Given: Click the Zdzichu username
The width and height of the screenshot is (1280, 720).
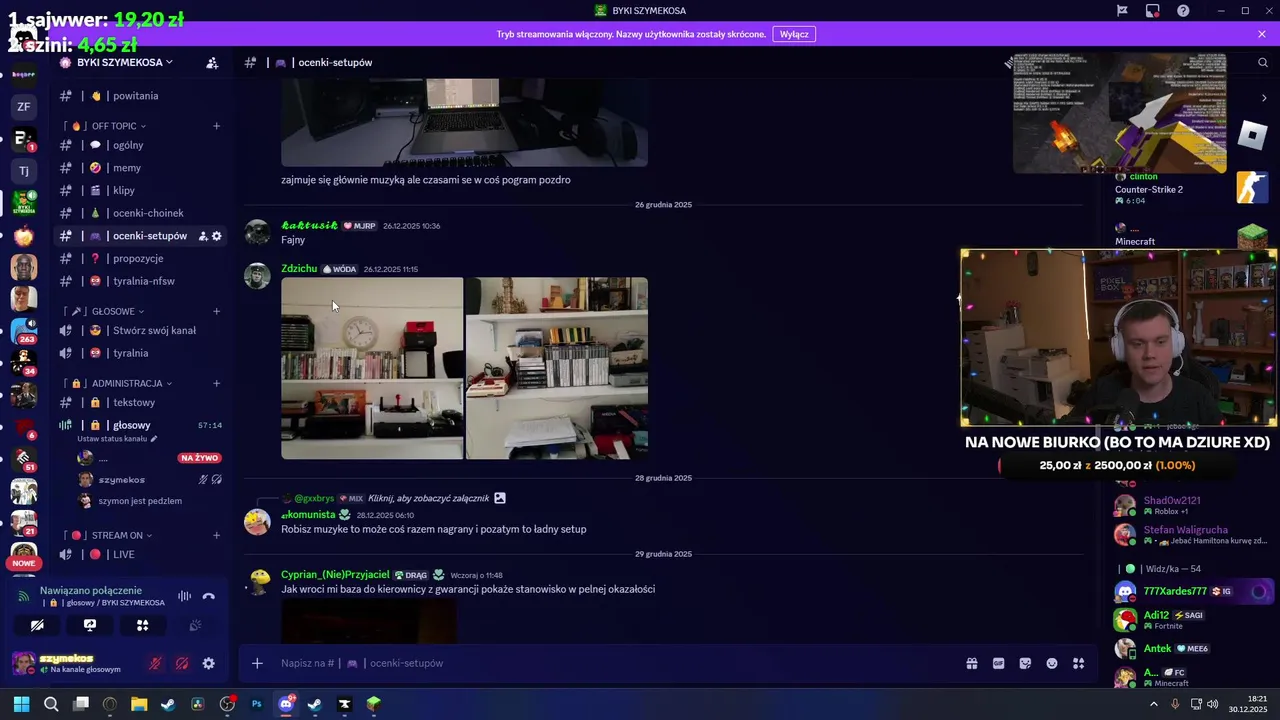Looking at the screenshot, I should (299, 268).
